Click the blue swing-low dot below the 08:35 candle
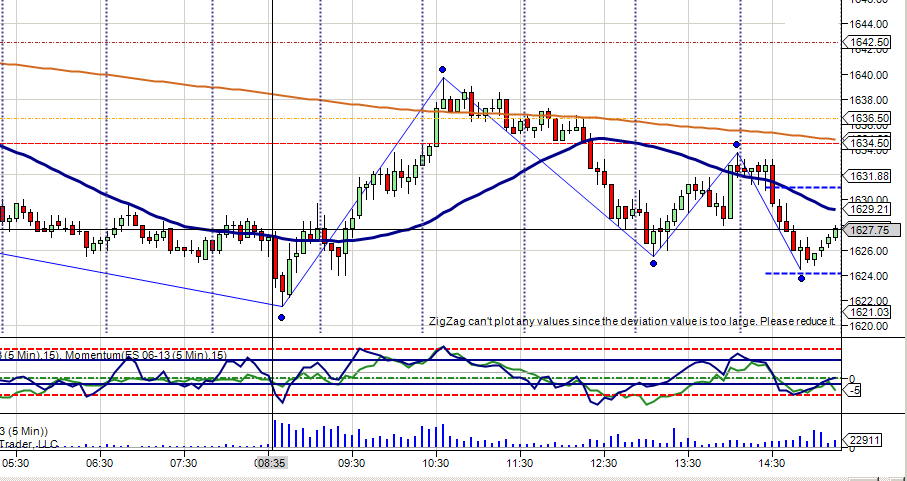Image resolution: width=907 pixels, height=481 pixels. 282,317
